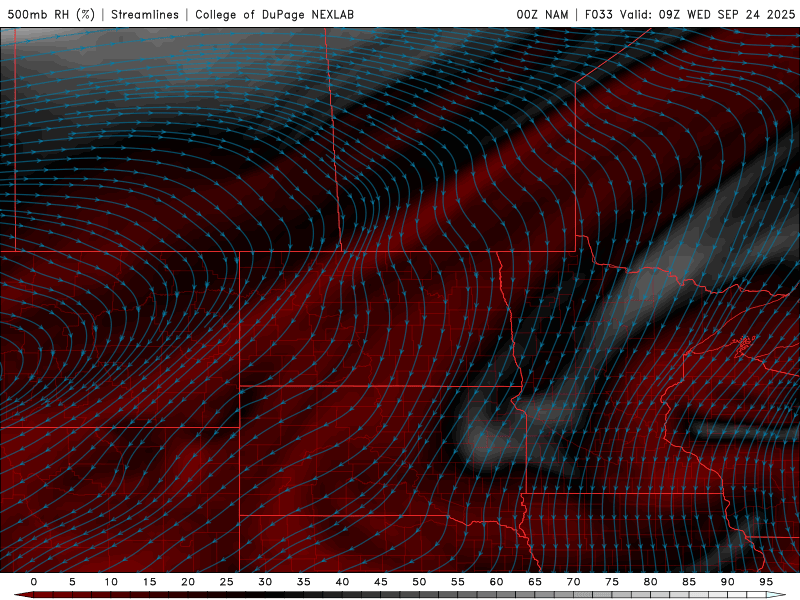The width and height of the screenshot is (800, 600).
Task: Click the colorbar label 40
Action: point(342,582)
